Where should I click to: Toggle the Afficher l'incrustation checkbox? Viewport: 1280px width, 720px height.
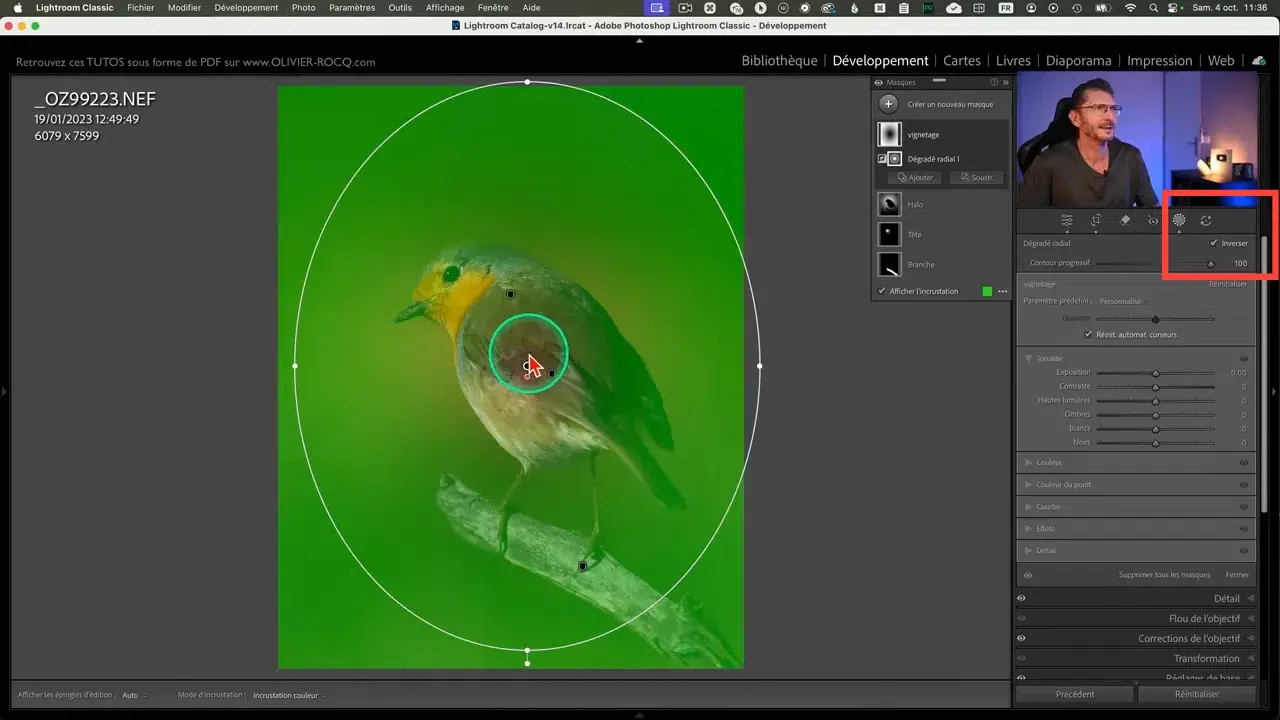(x=880, y=291)
